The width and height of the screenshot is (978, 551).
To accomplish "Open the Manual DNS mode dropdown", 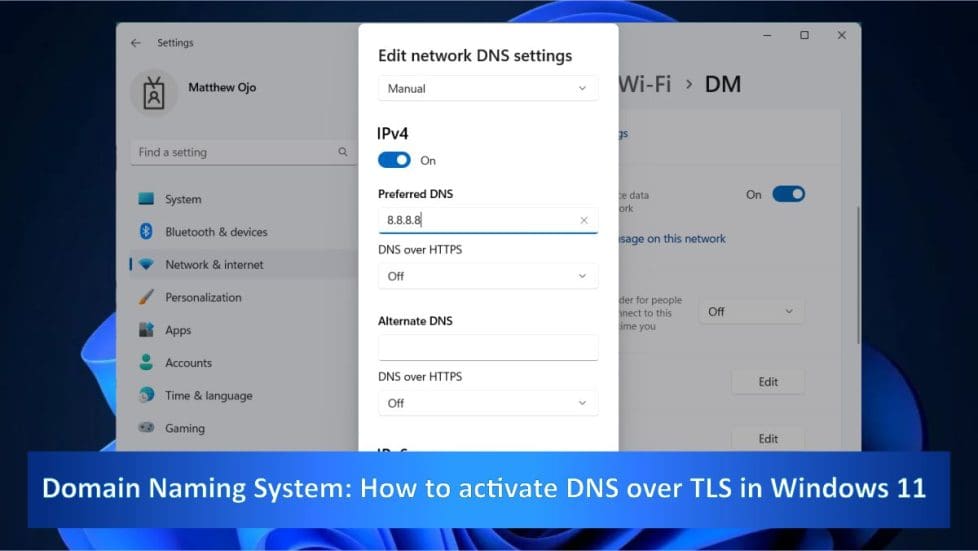I will pos(488,88).
